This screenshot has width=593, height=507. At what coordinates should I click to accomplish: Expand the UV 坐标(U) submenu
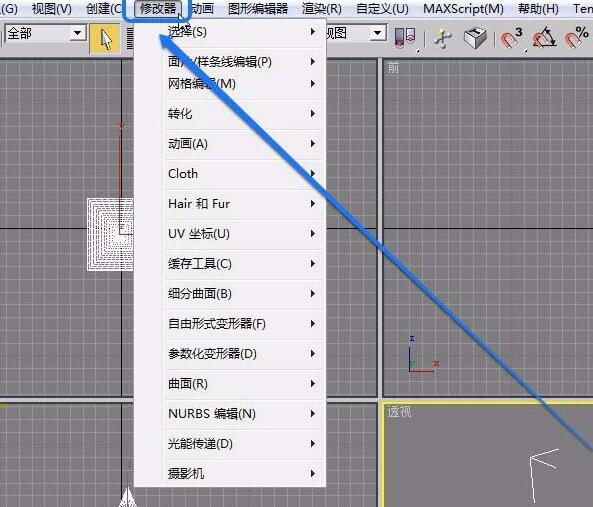tap(244, 234)
